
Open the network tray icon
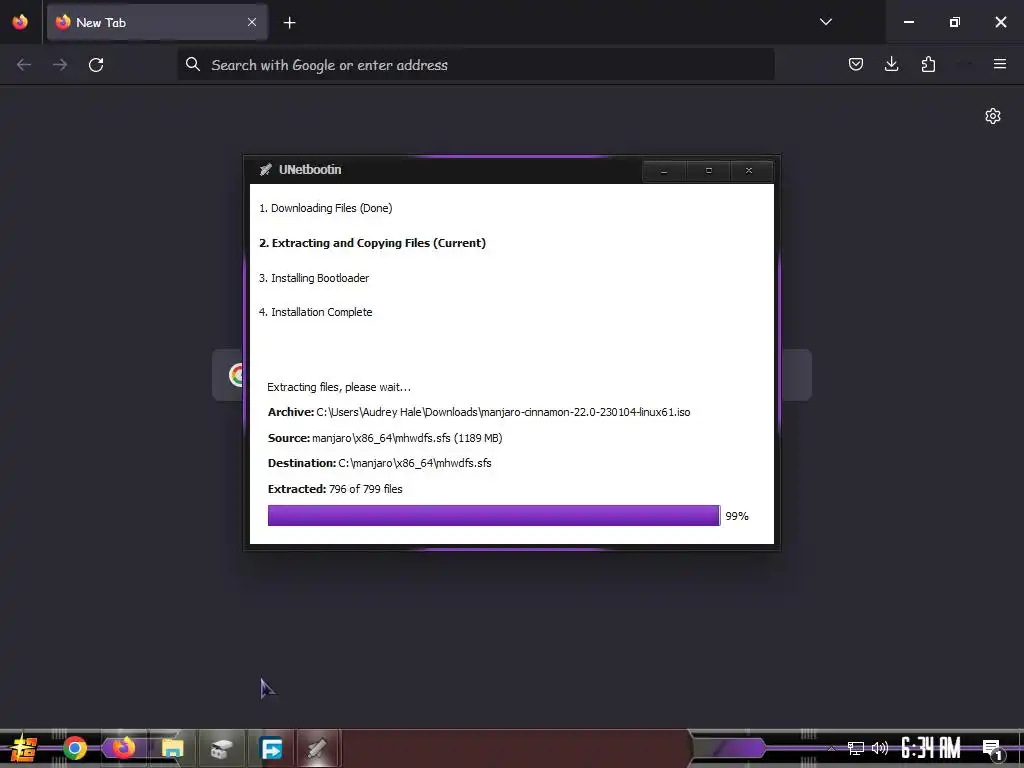[x=856, y=748]
